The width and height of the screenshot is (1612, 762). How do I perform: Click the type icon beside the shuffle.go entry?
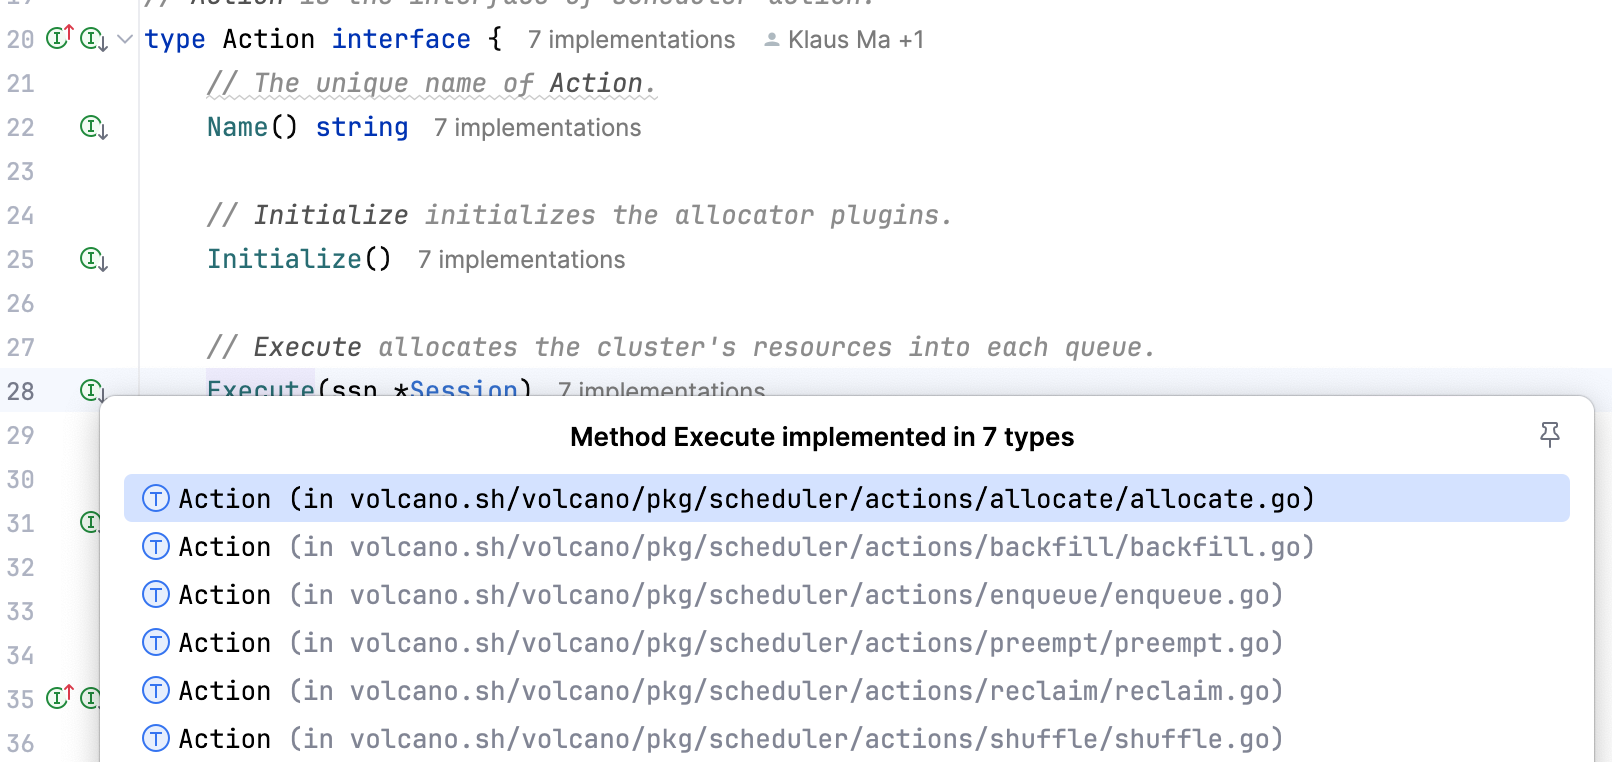pyautogui.click(x=156, y=738)
